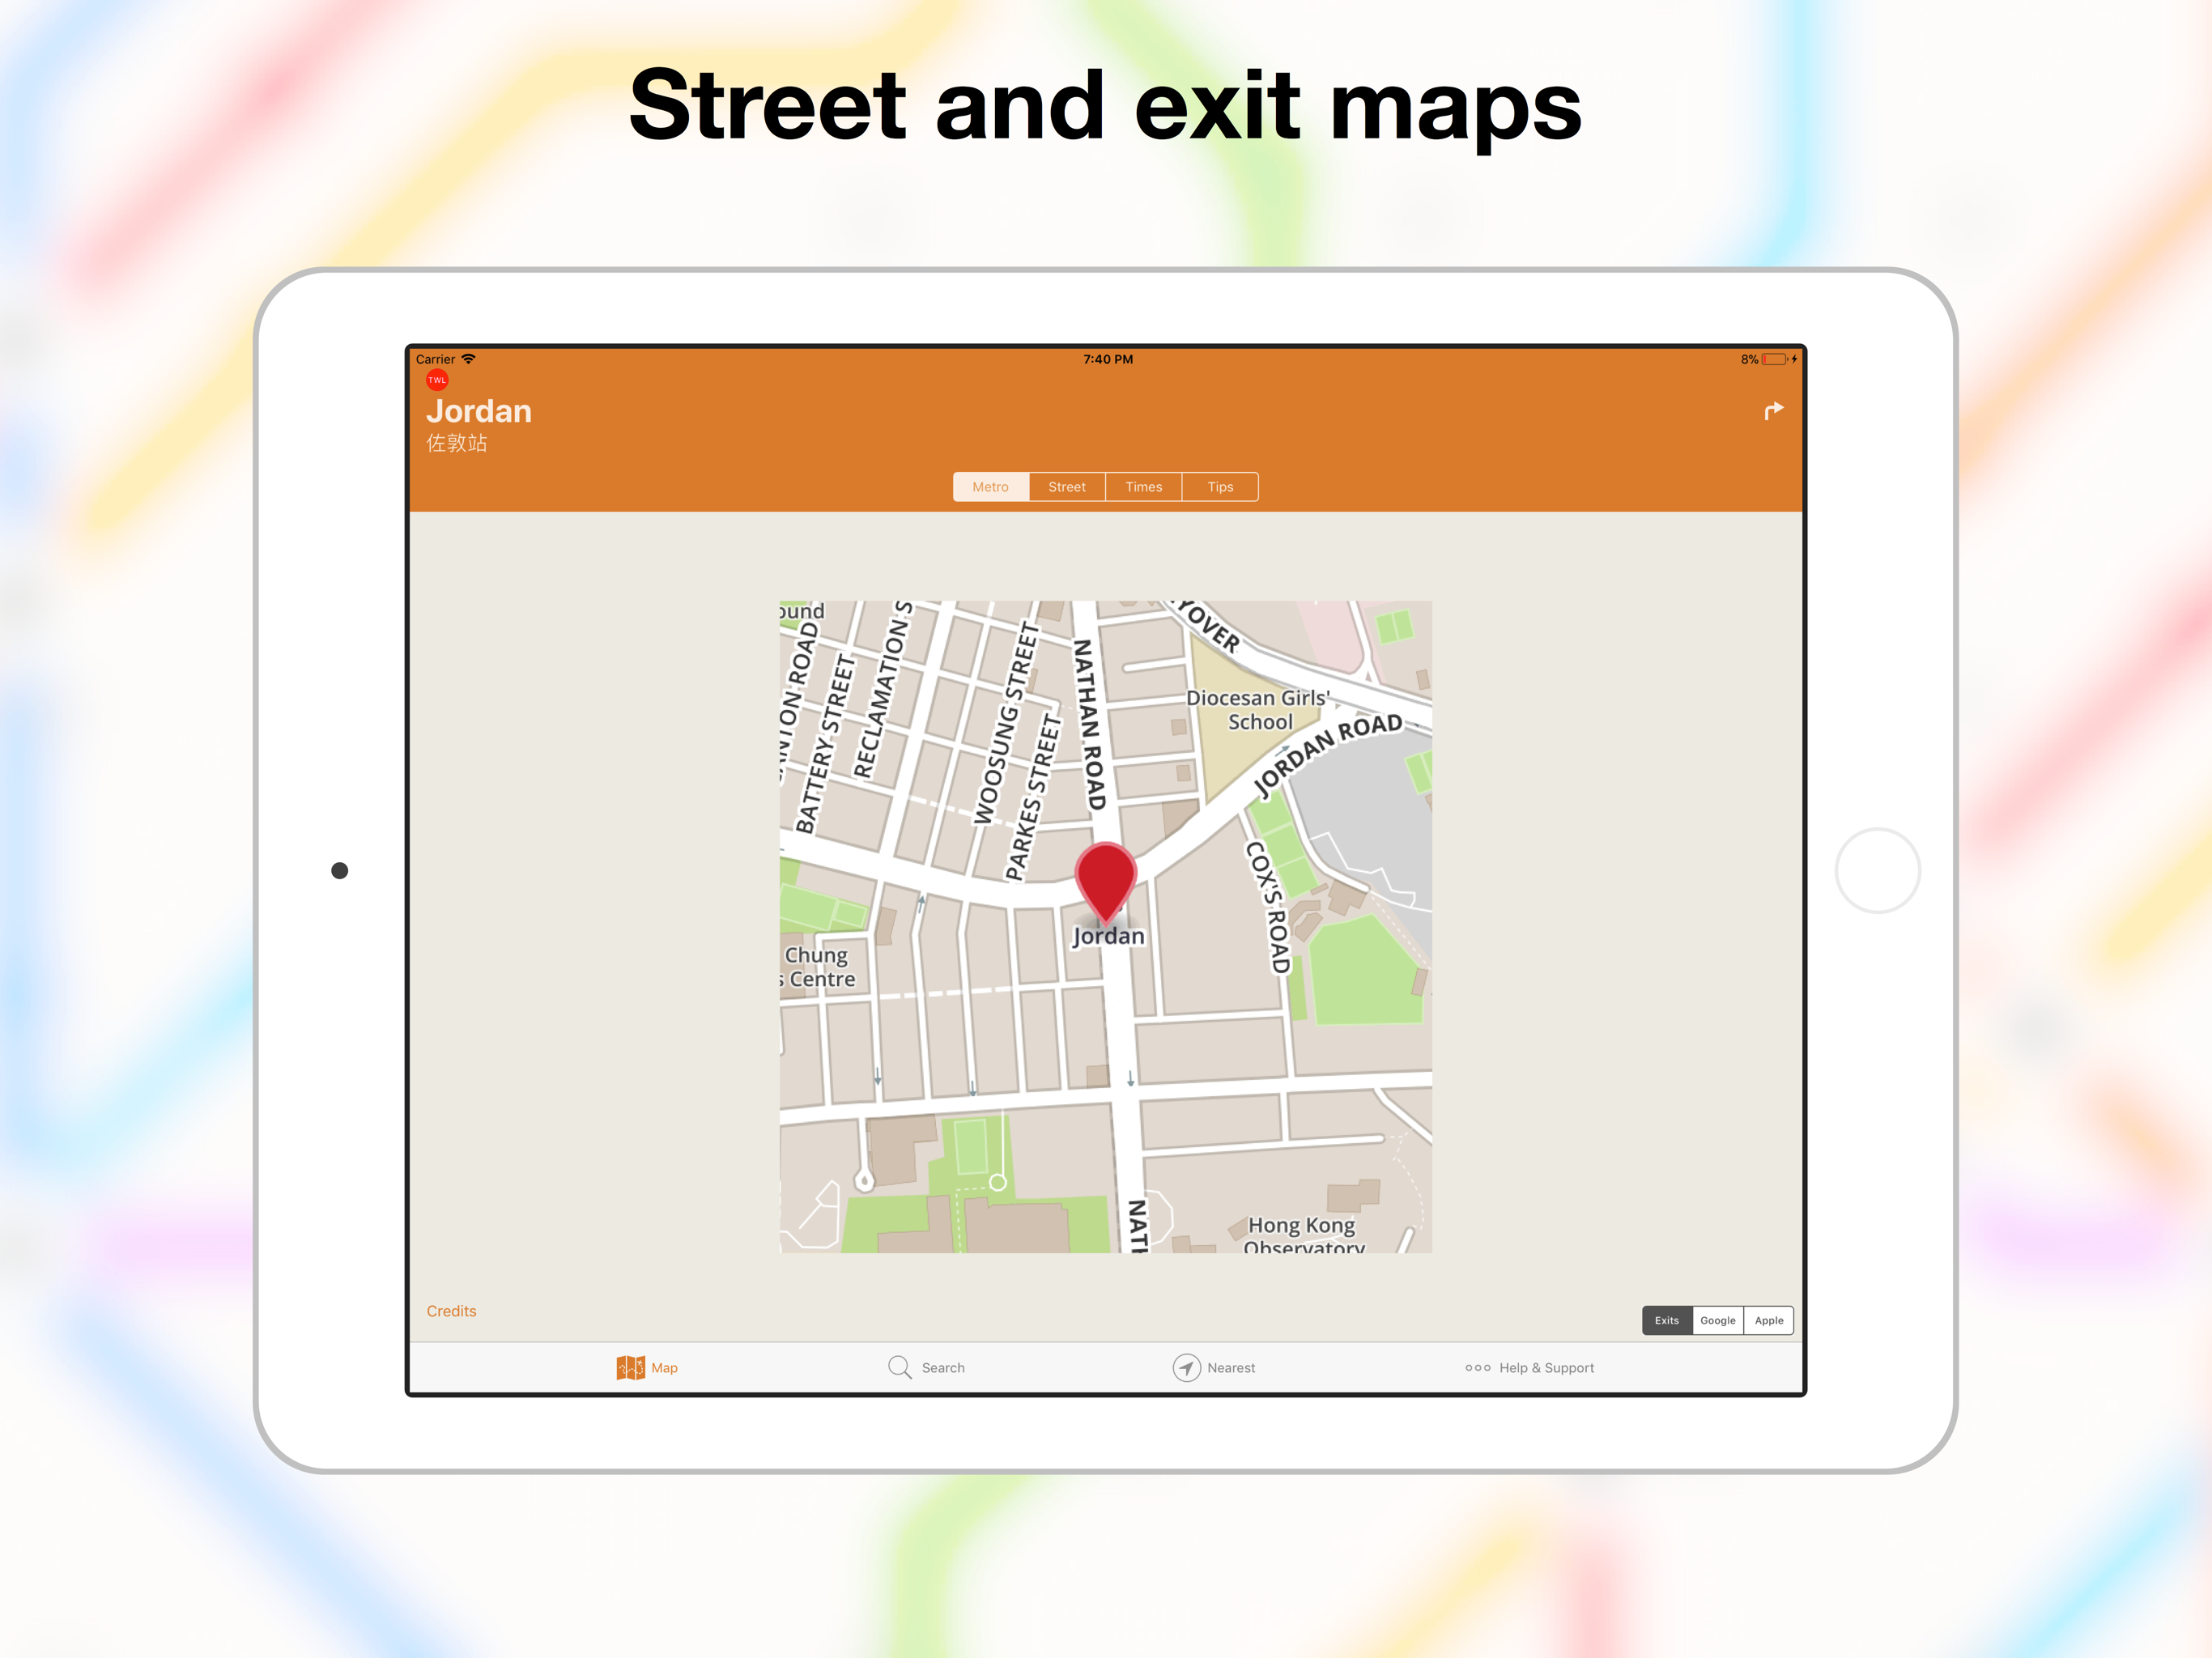The width and height of the screenshot is (2212, 1658).
Task: Open the Credits link
Action: tap(451, 1311)
